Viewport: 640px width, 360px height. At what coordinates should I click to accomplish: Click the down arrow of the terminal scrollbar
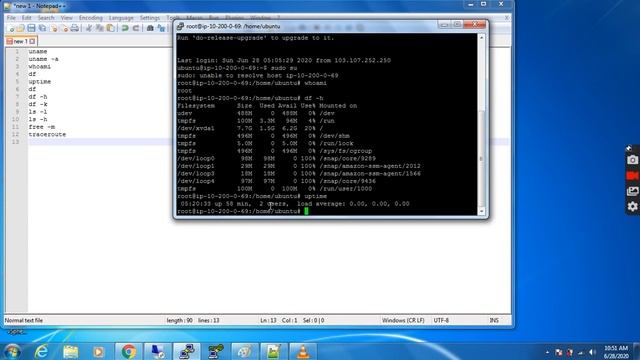tap(482, 211)
